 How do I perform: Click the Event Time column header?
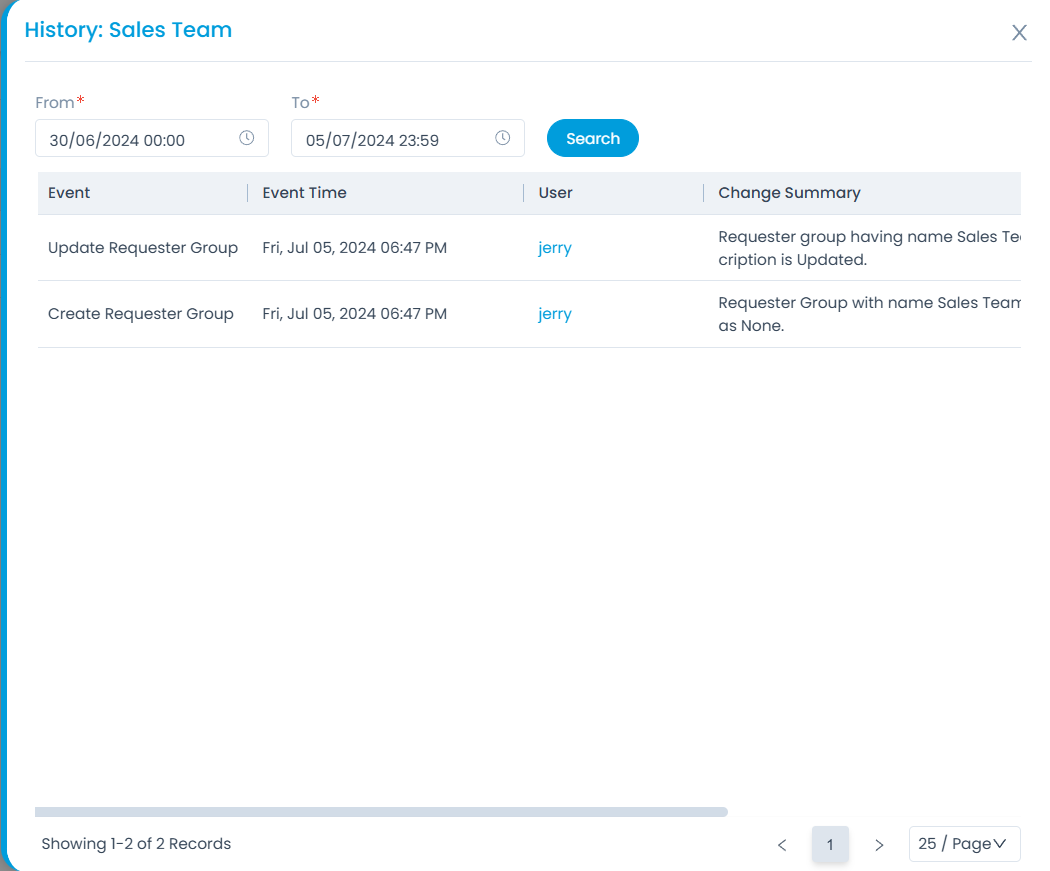(305, 193)
